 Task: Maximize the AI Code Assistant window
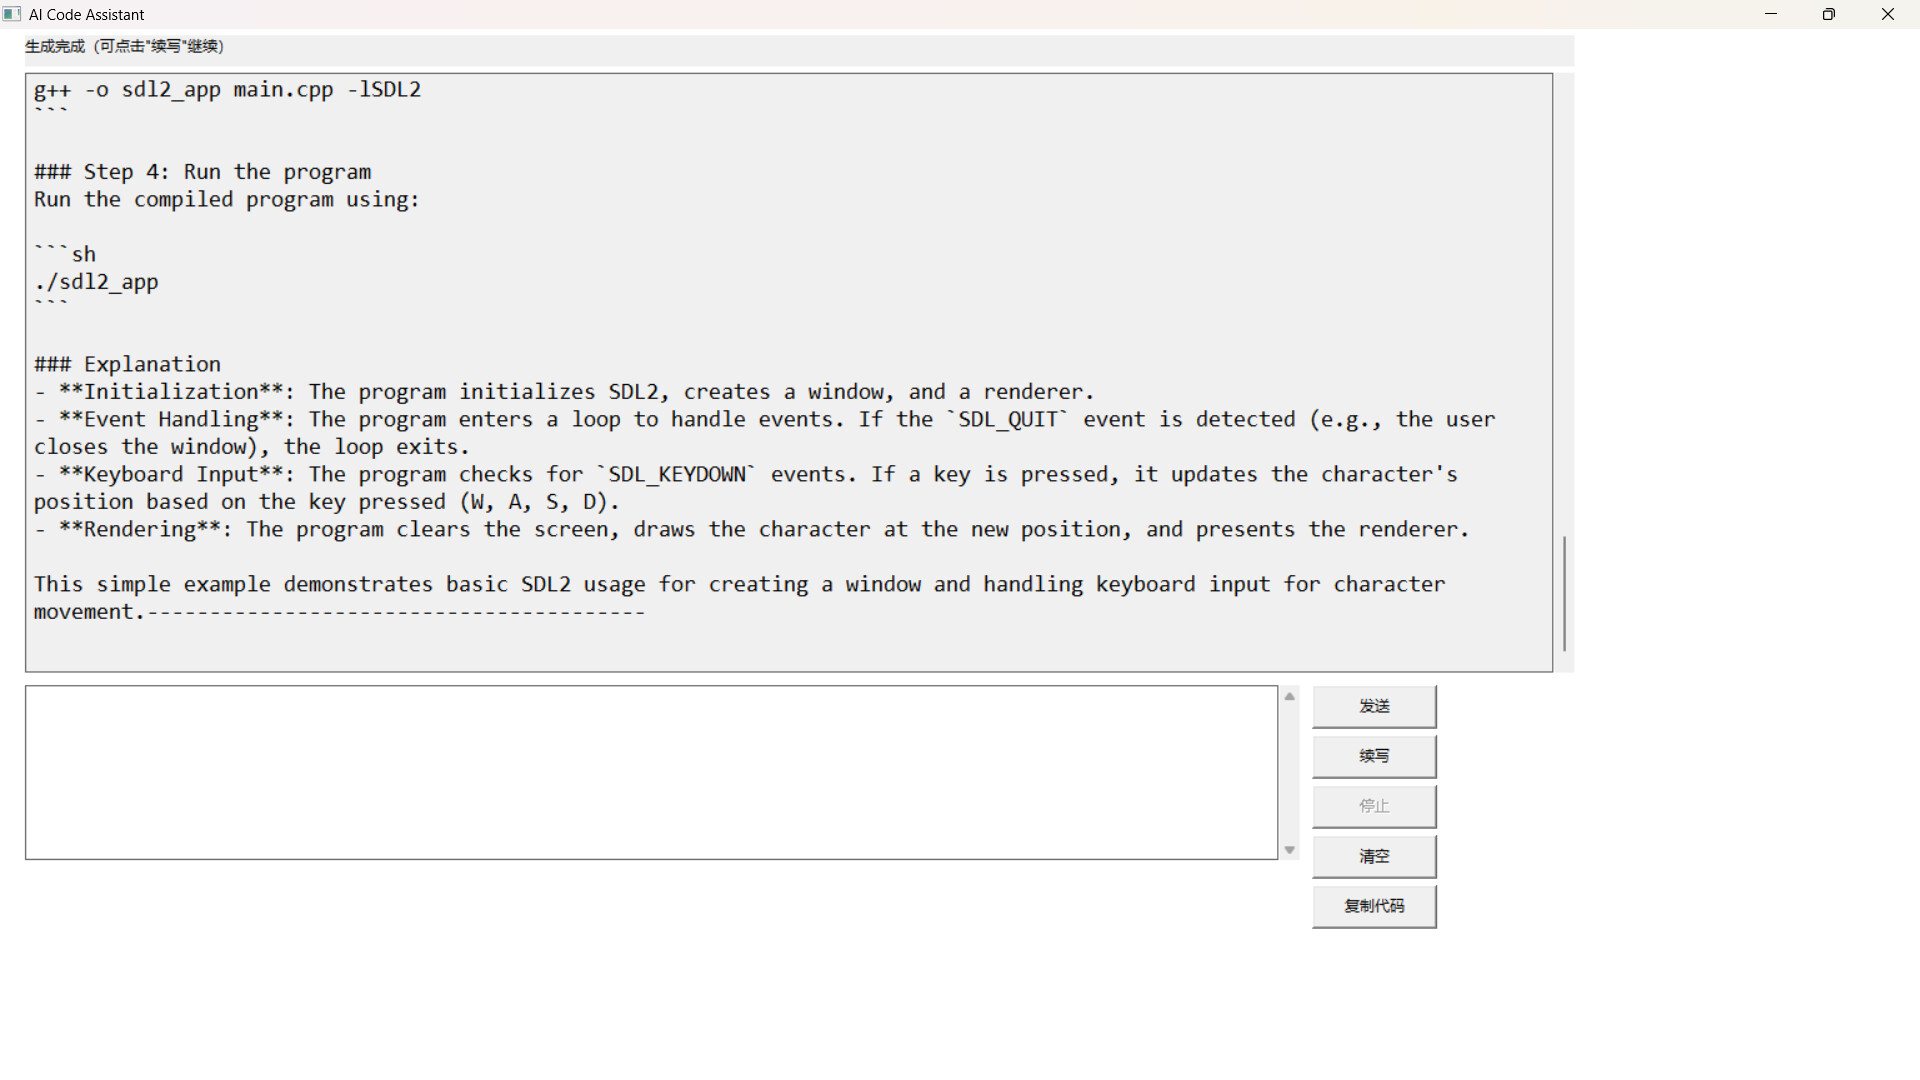[x=1829, y=14]
